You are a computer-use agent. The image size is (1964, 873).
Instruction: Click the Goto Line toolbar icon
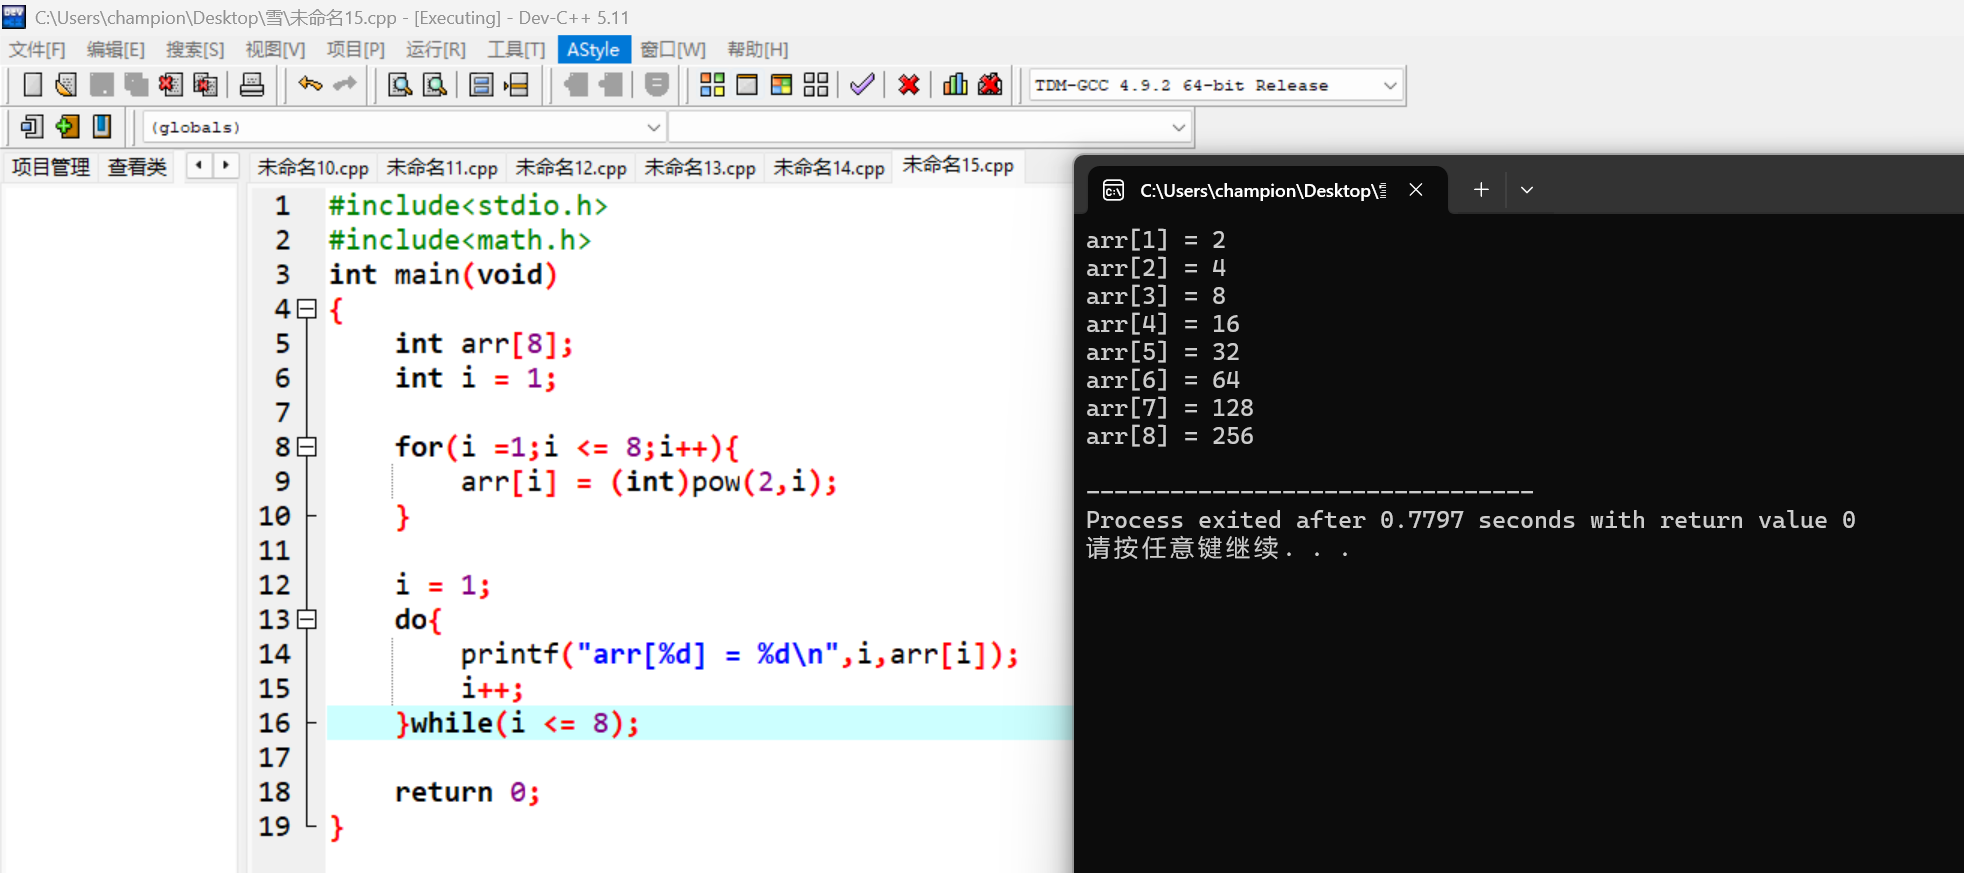(516, 85)
